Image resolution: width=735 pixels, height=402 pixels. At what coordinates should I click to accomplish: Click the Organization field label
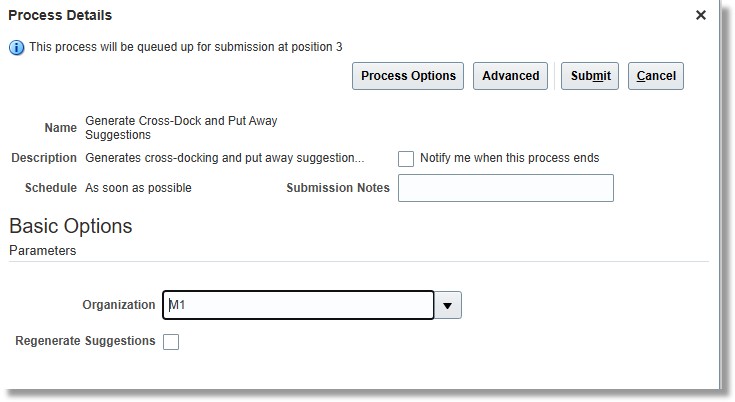click(119, 305)
